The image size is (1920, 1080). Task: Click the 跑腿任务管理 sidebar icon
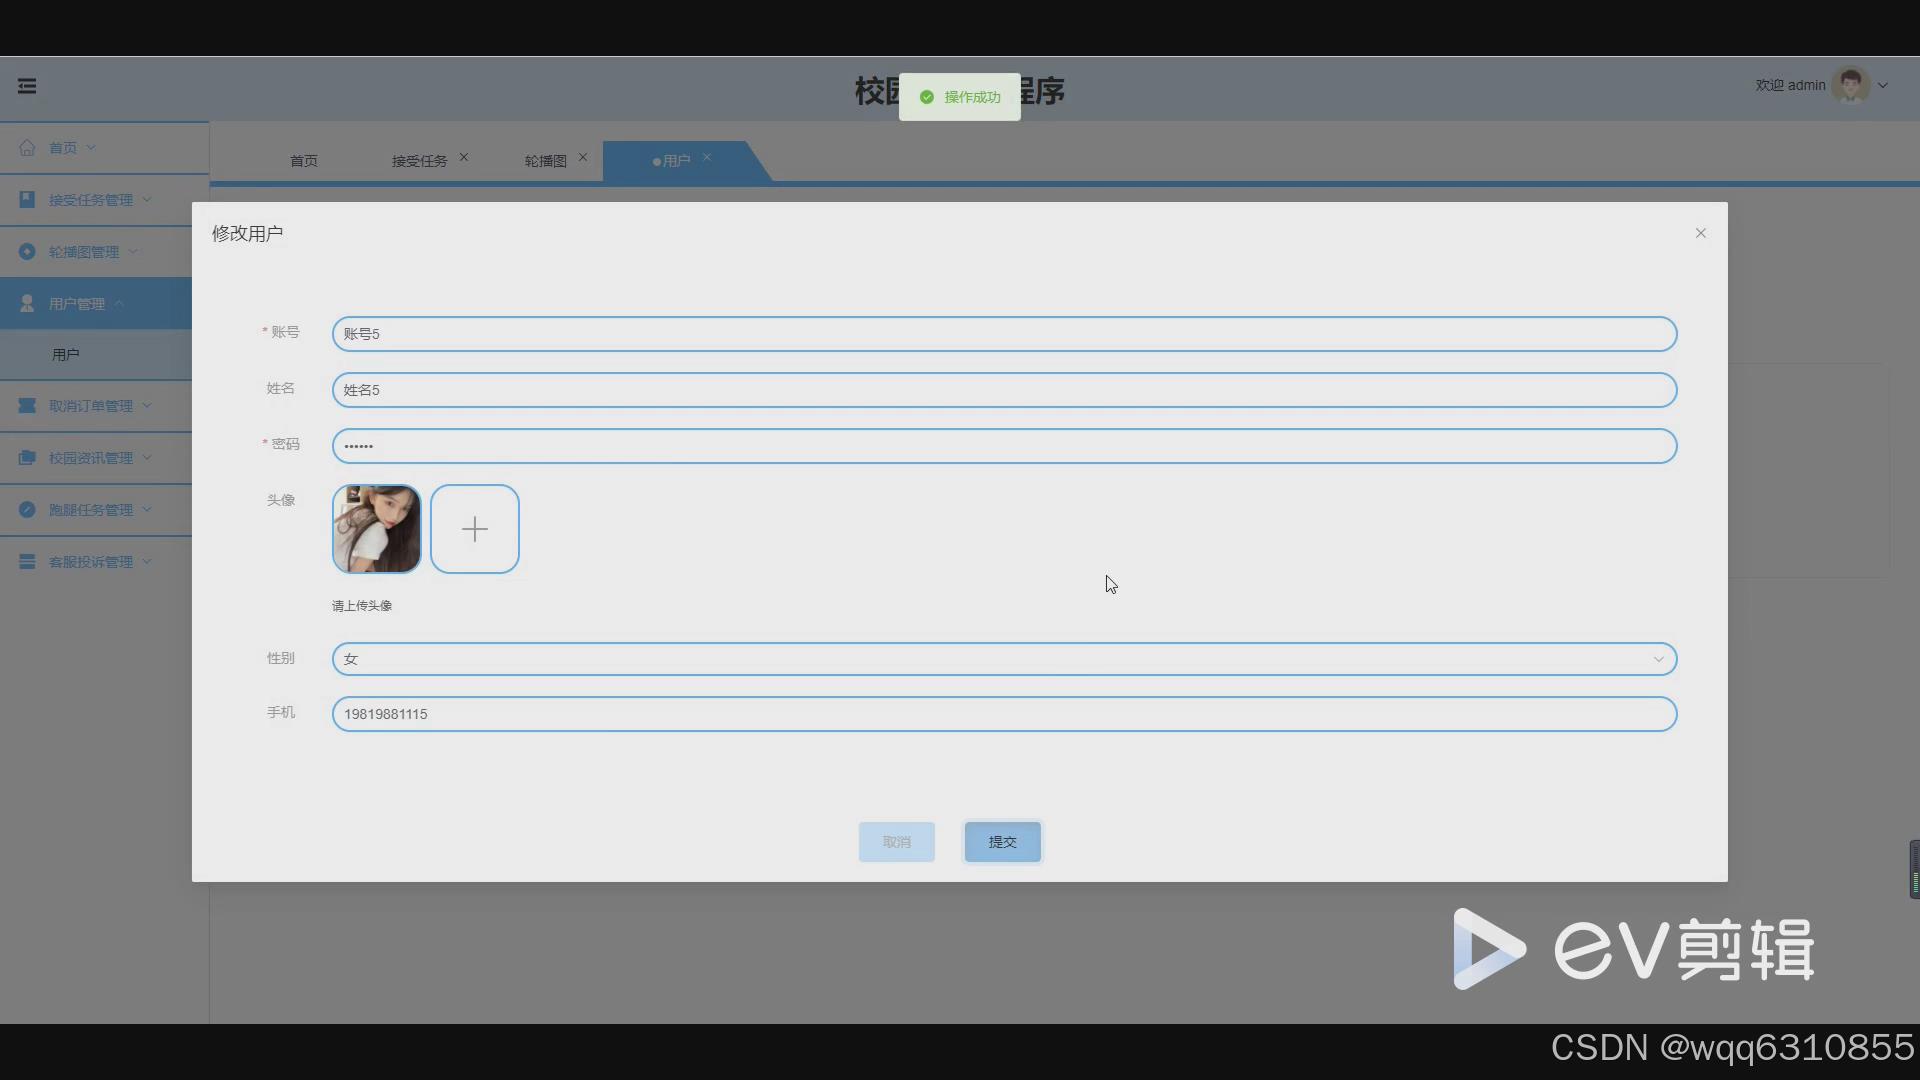27,510
